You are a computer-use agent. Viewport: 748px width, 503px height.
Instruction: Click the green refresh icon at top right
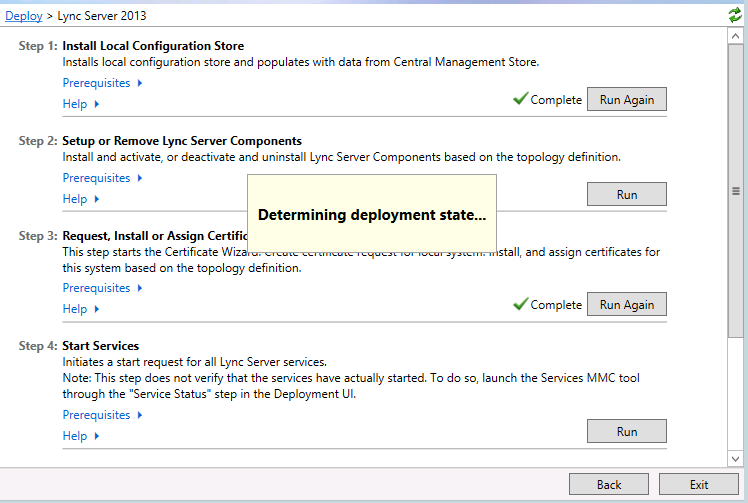[x=736, y=15]
